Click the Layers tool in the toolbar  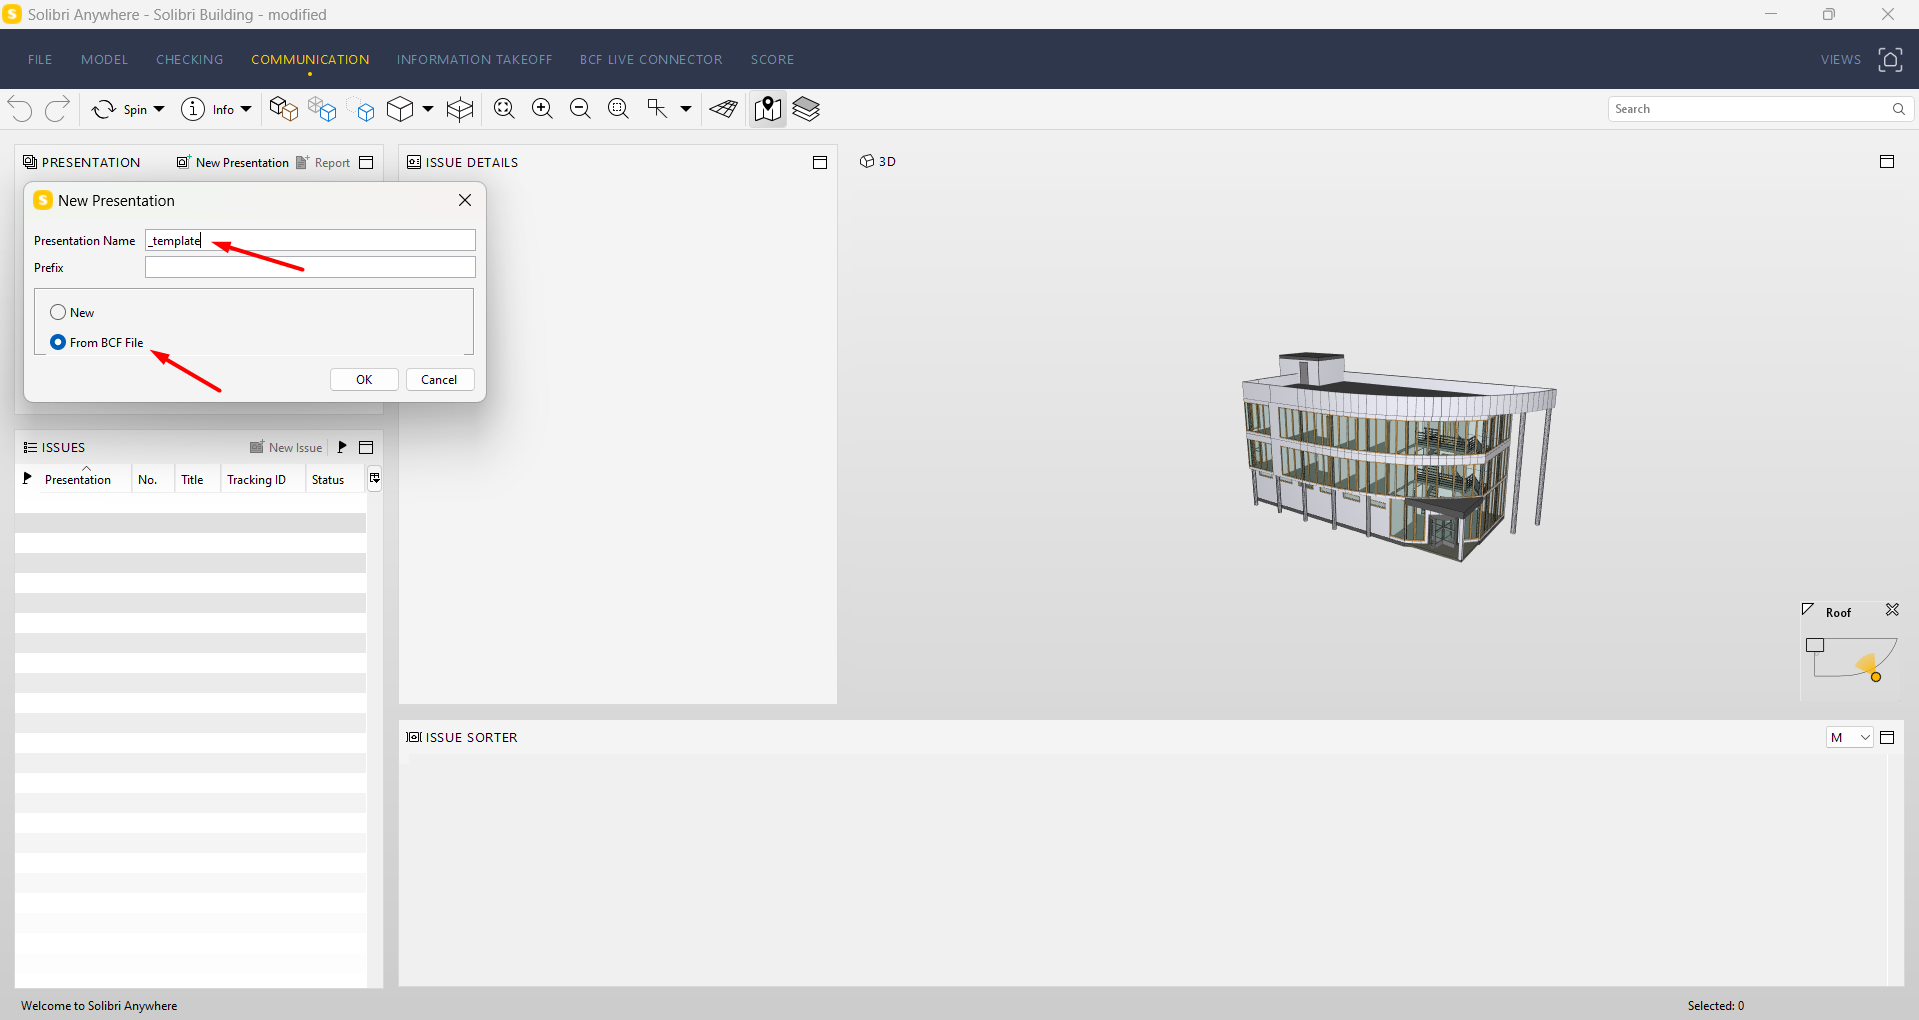tap(806, 109)
